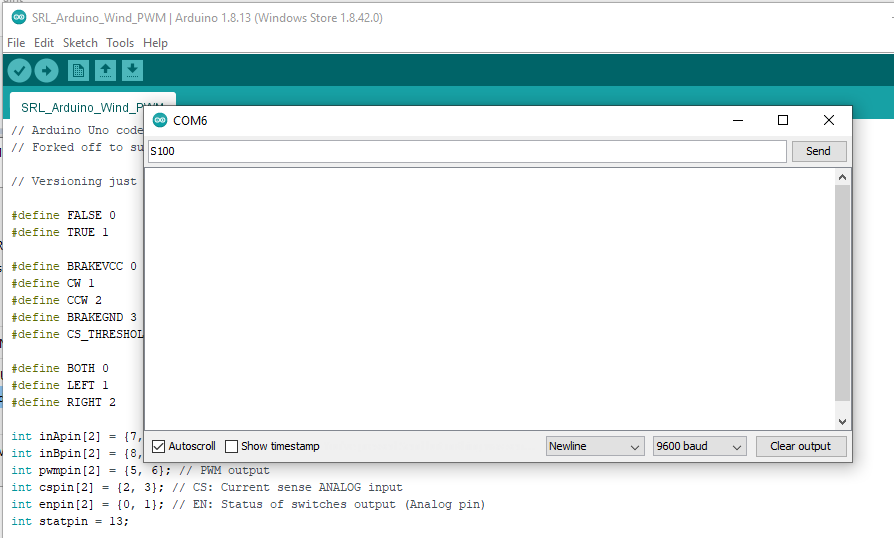Screen dimensions: 894x538
Task: Maximize the COM6 serial monitor window
Action: point(783,120)
